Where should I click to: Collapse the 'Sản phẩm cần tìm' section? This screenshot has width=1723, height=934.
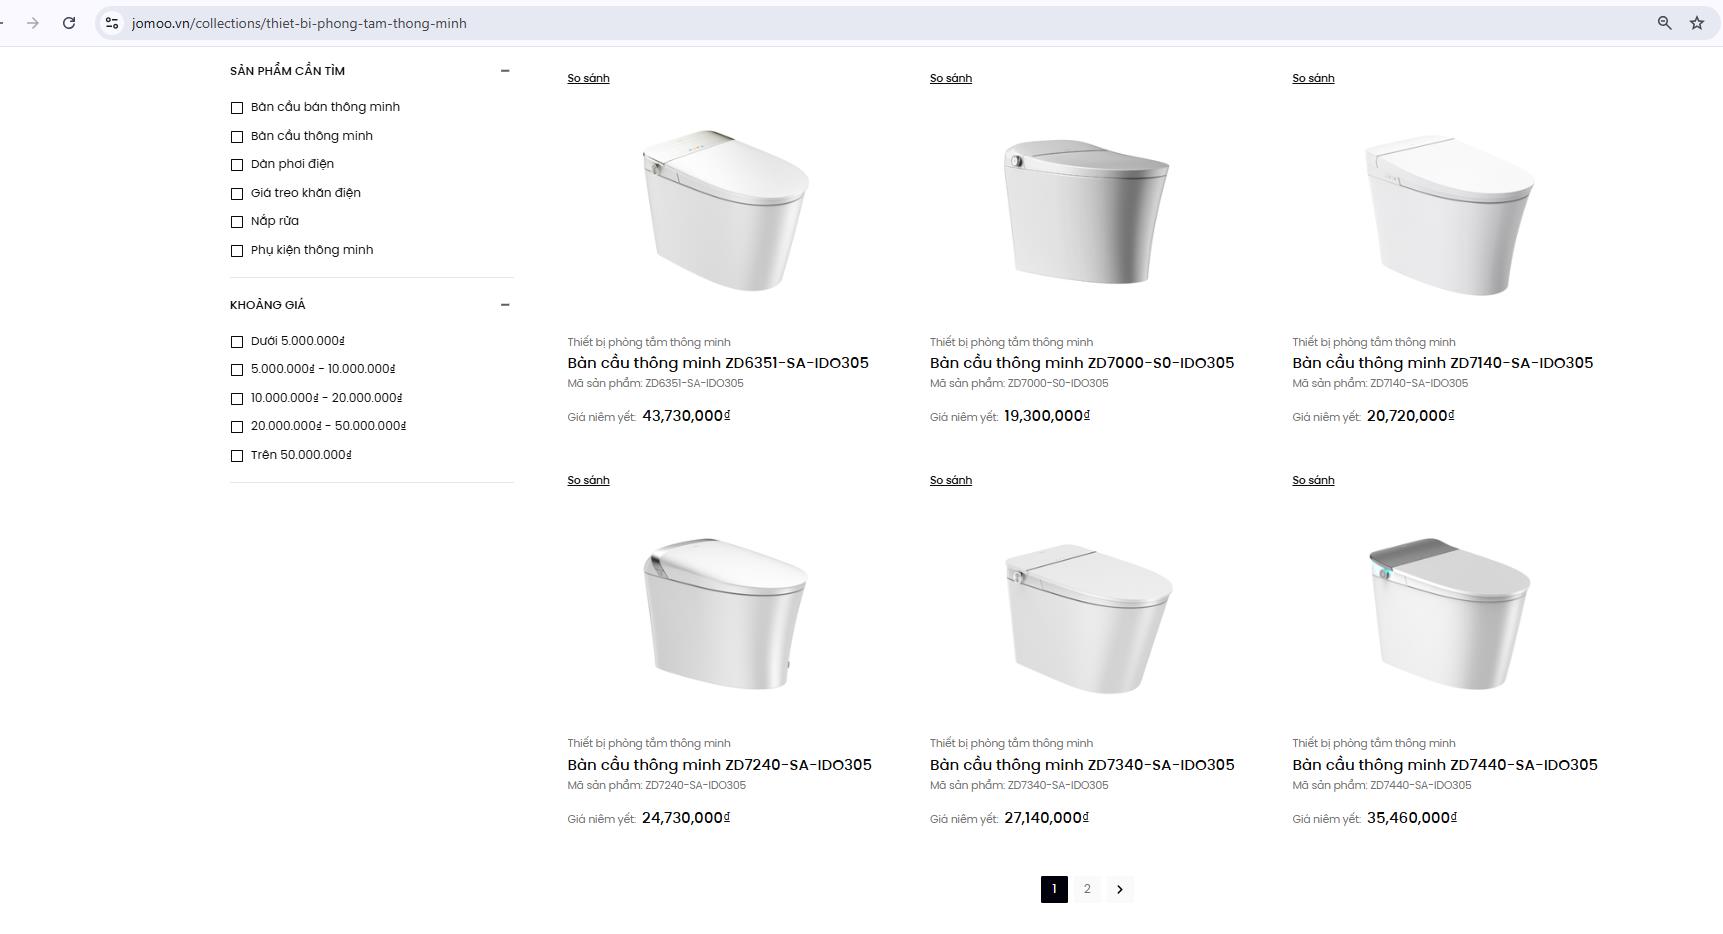[505, 71]
